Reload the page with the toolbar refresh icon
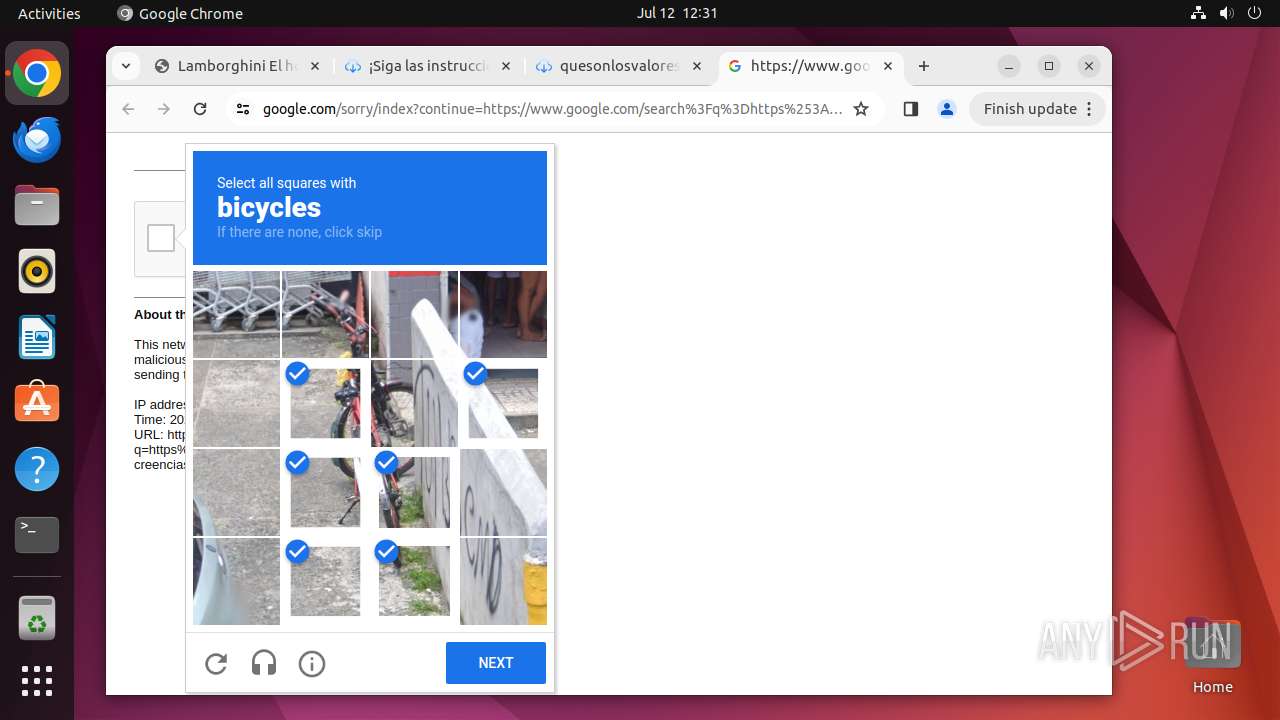This screenshot has height=720, width=1280. coord(200,109)
